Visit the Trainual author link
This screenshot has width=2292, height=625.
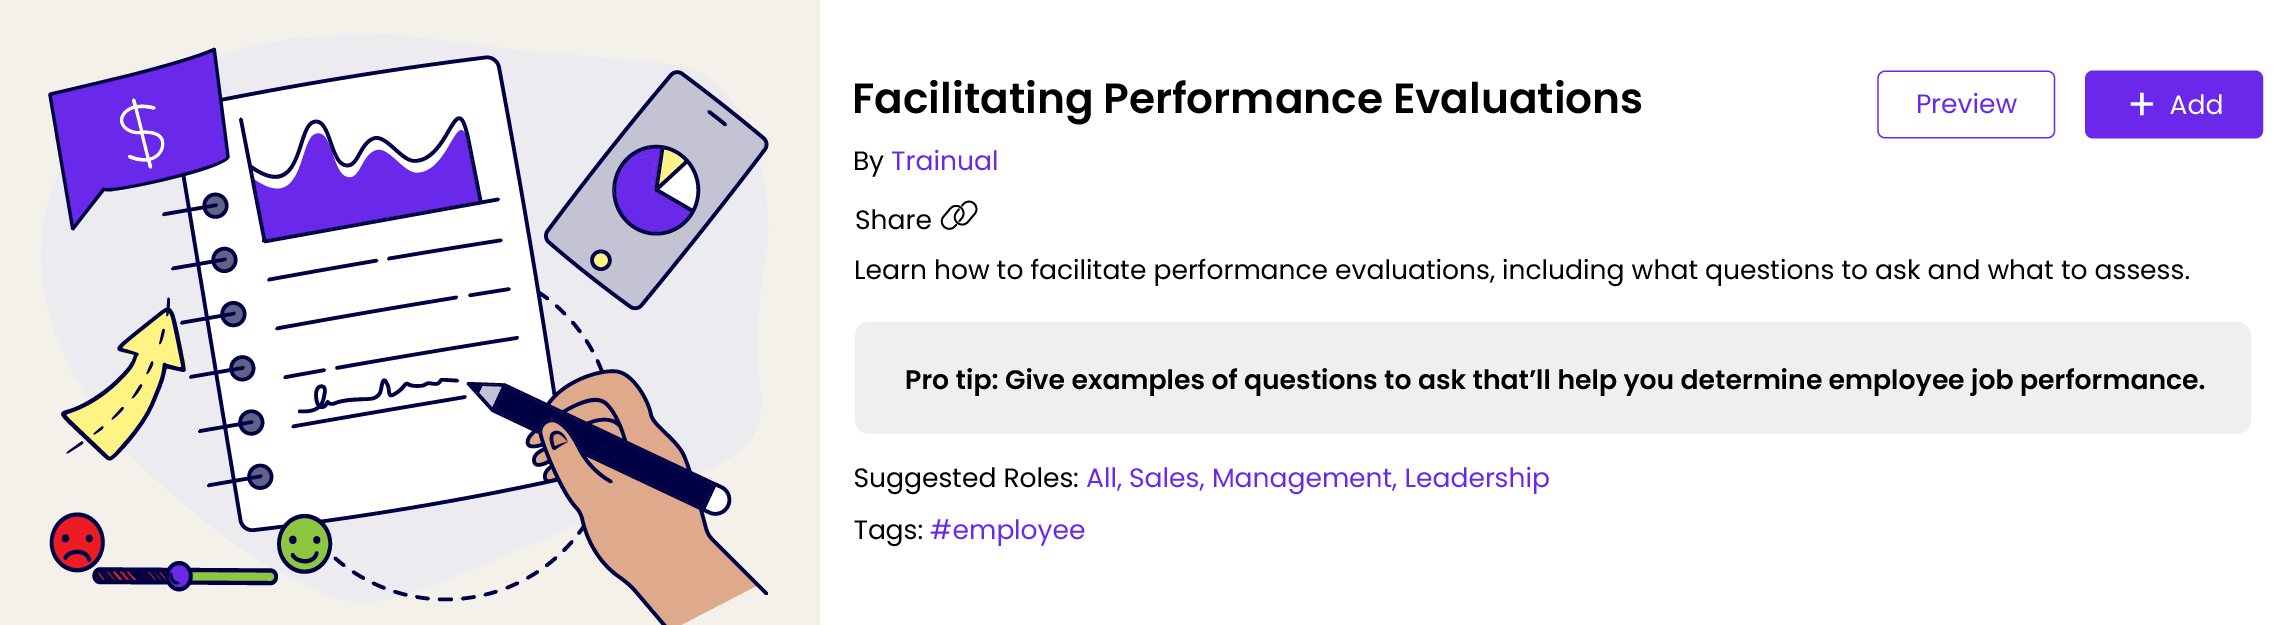(943, 161)
